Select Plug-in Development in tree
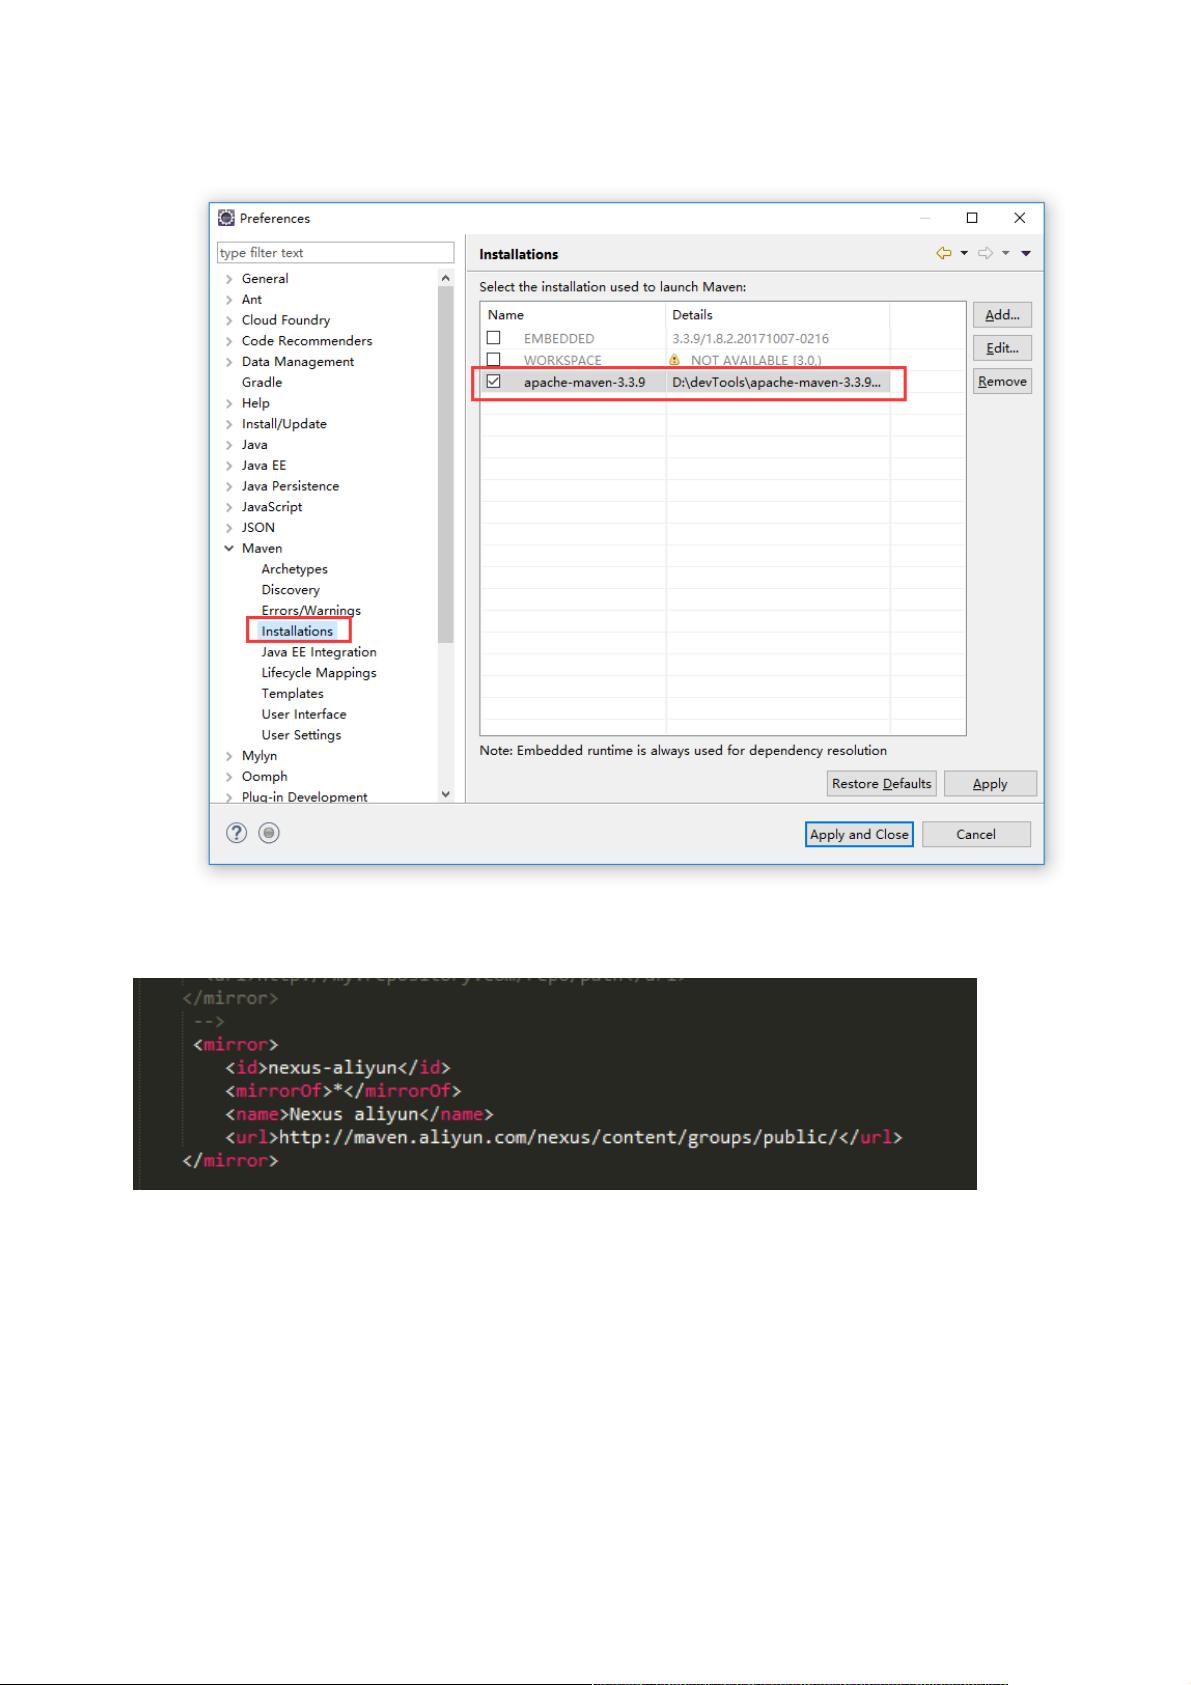The height and width of the screenshot is (1685, 1191). (304, 797)
